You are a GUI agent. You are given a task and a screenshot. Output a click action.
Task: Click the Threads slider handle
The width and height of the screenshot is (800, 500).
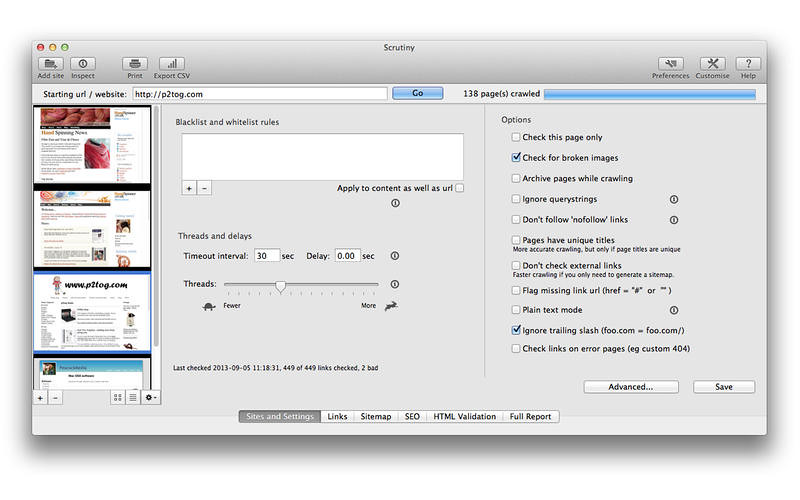point(281,285)
